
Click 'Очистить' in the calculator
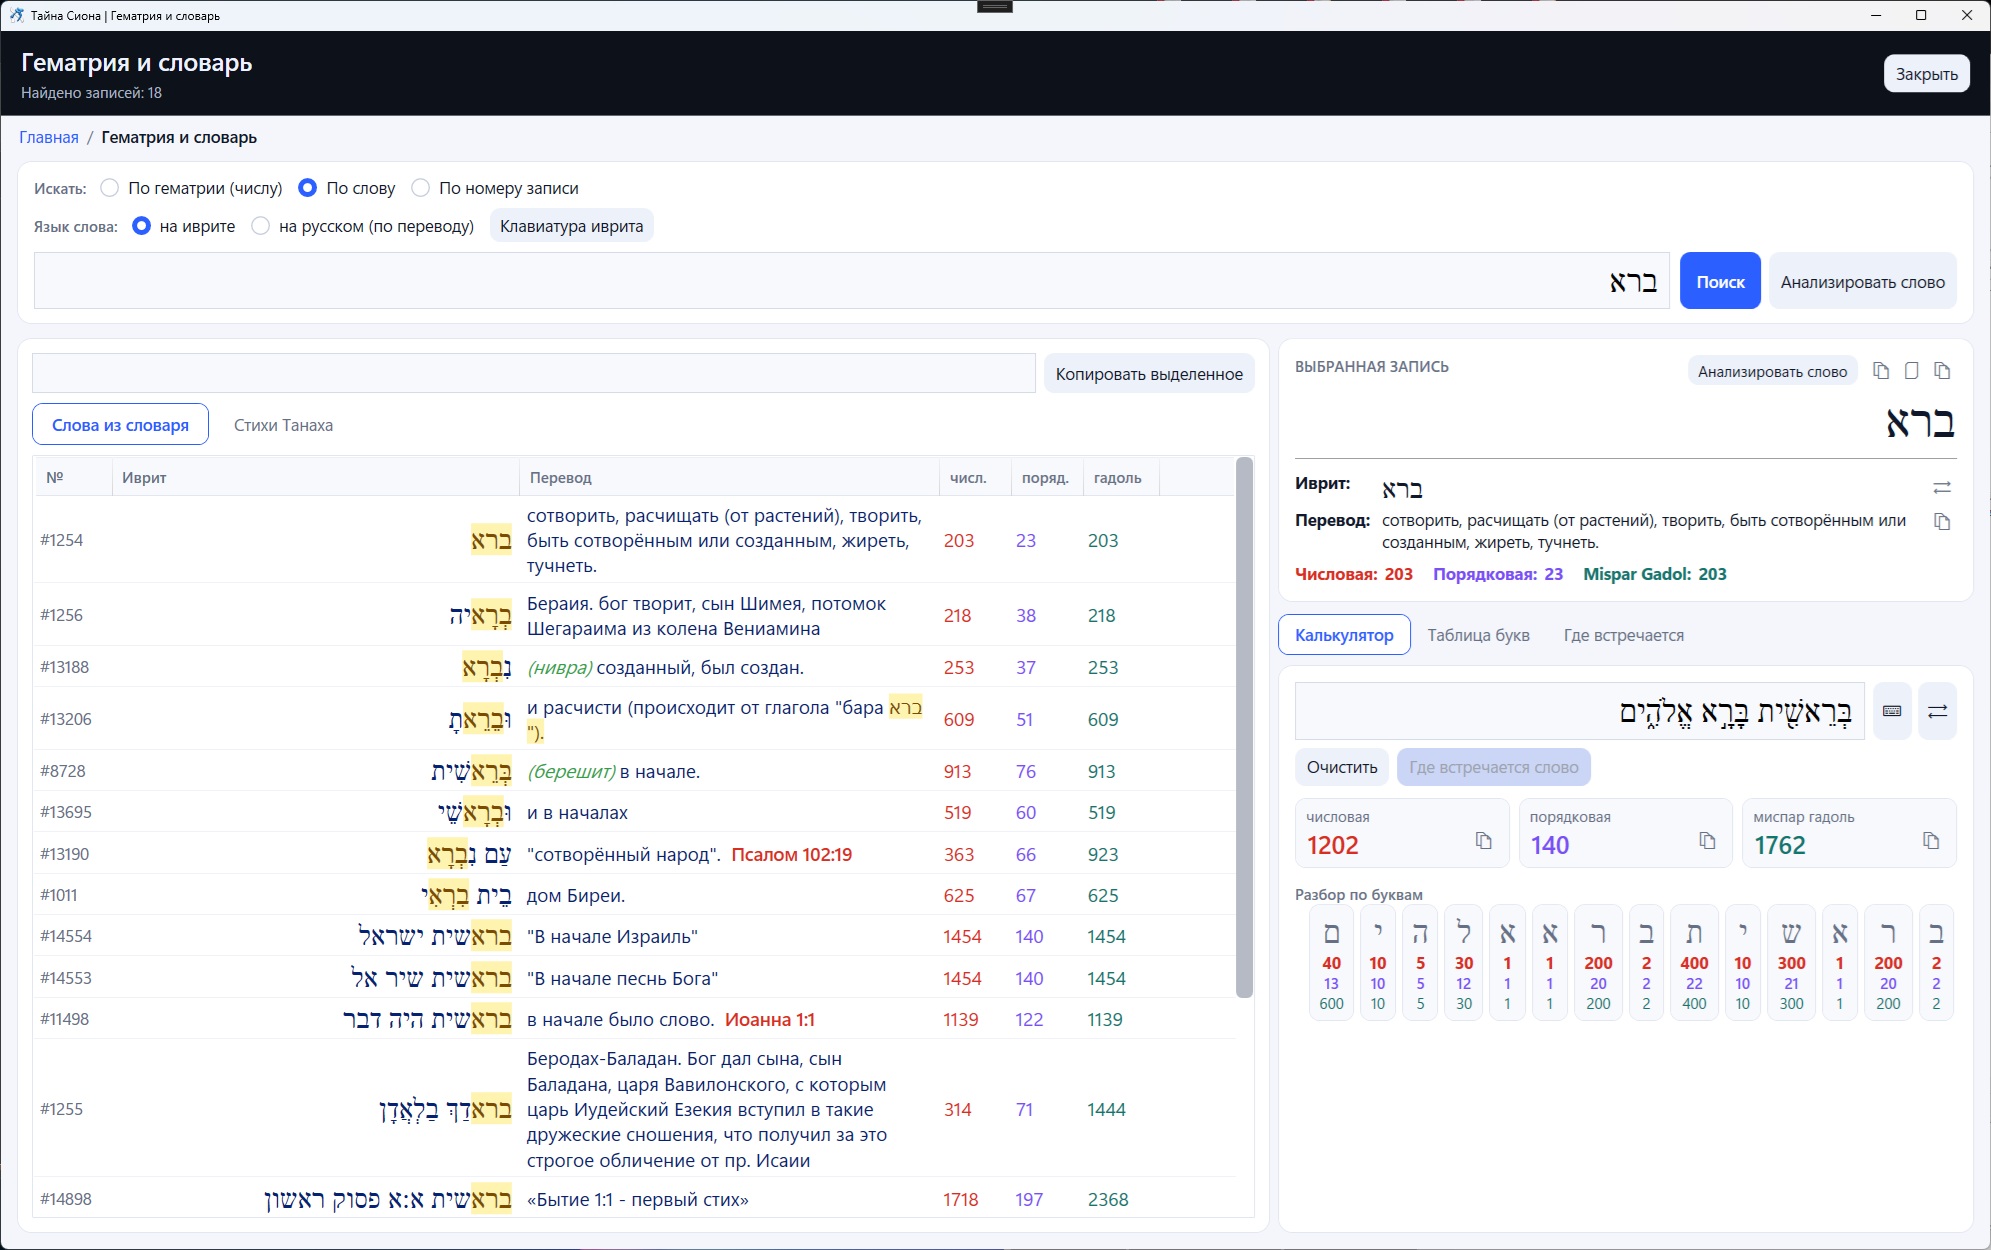1342,767
